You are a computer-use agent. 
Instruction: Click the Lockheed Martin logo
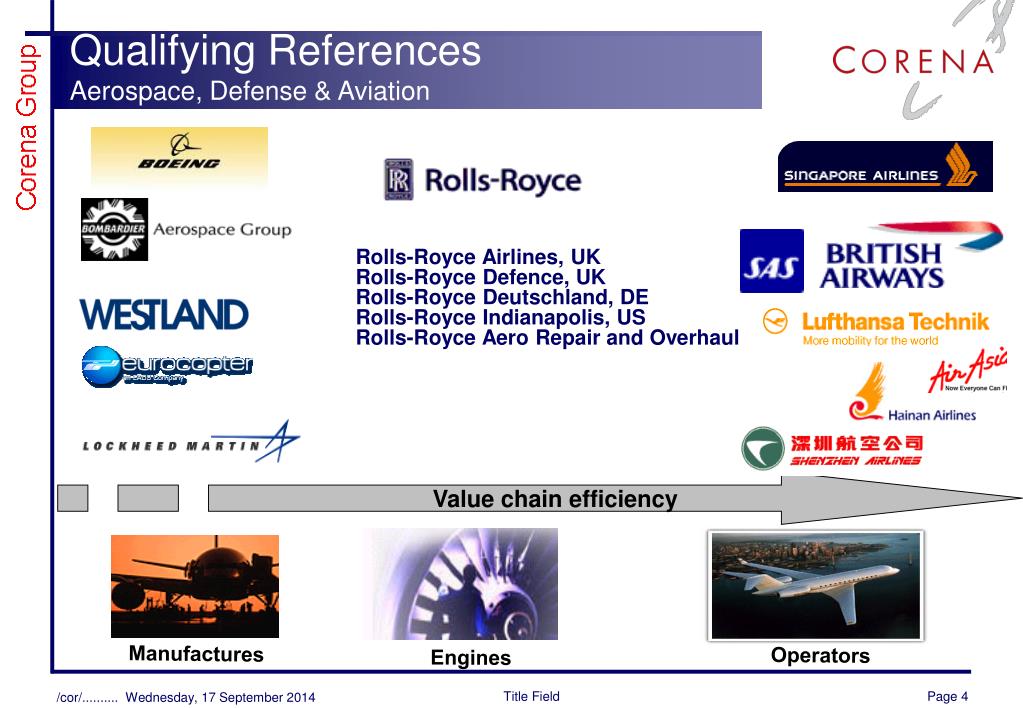[191, 442]
